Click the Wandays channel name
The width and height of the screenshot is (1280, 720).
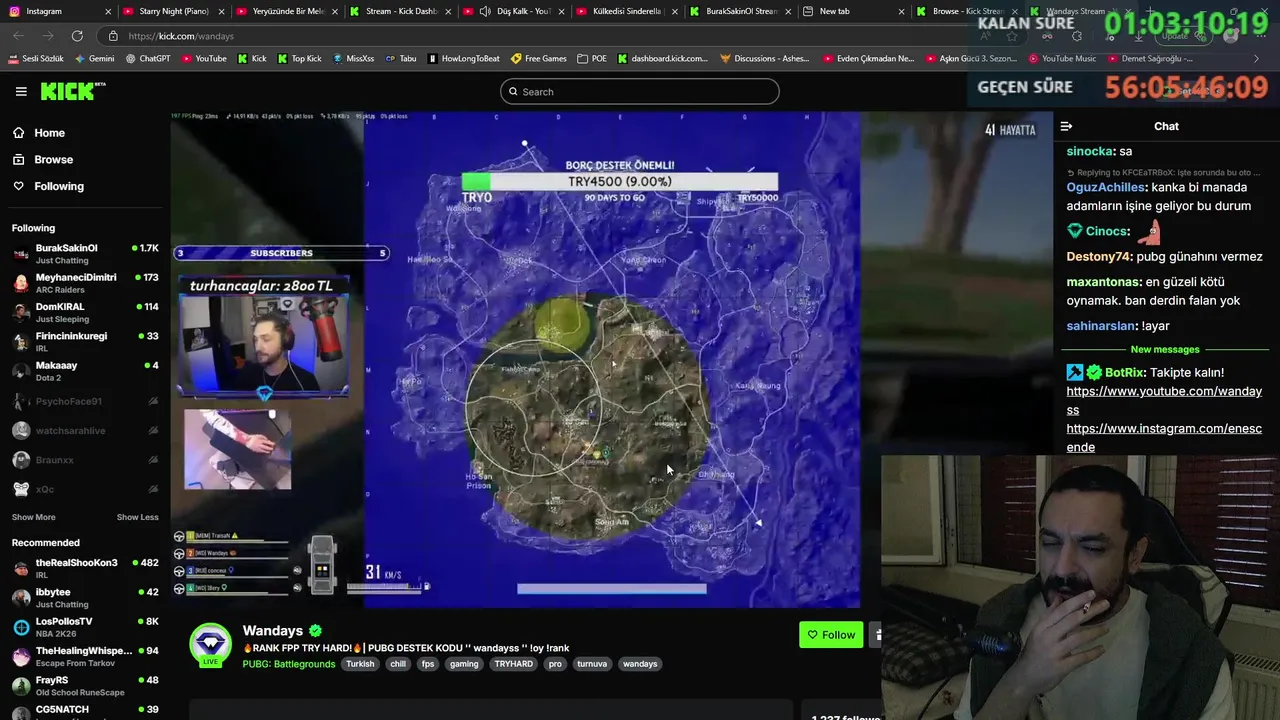tap(272, 631)
